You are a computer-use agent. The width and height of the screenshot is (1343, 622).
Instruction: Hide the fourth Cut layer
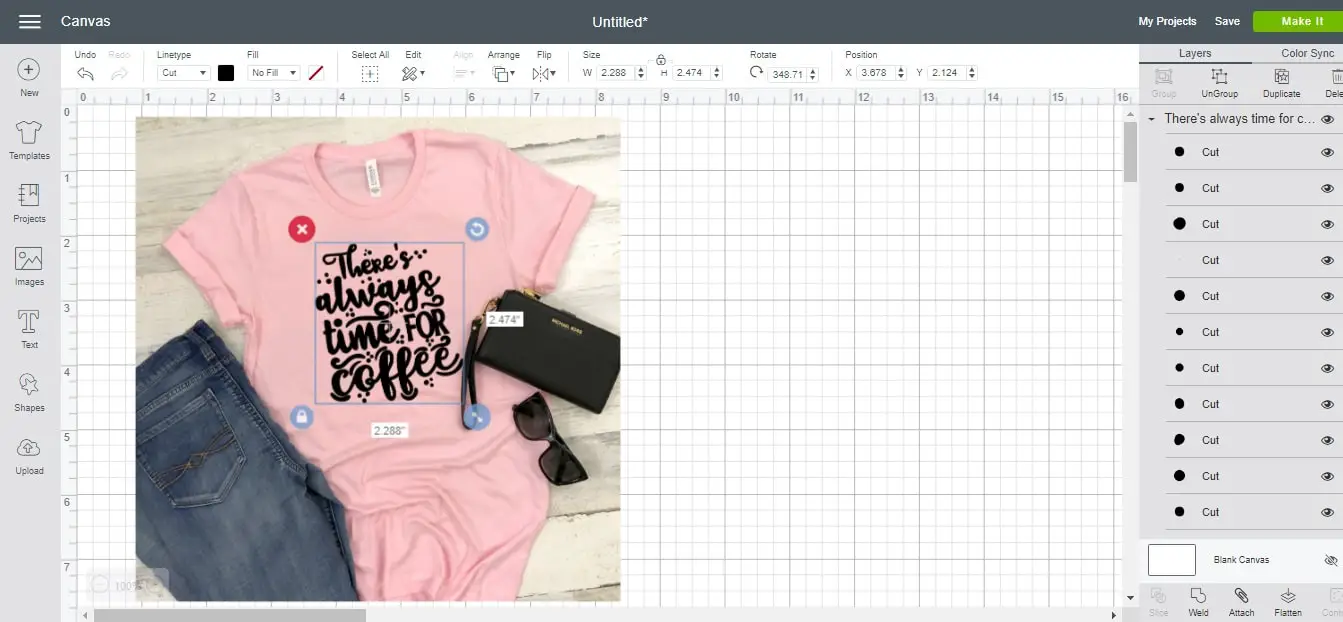click(x=1328, y=260)
